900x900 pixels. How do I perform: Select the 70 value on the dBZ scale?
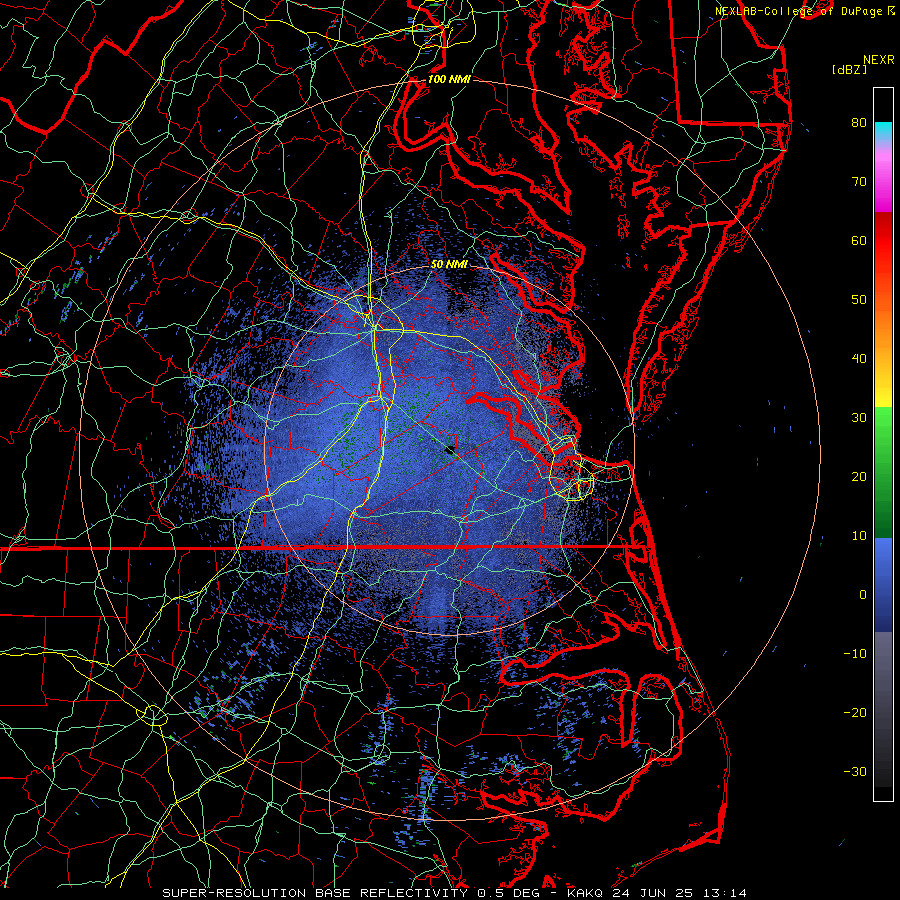[859, 181]
